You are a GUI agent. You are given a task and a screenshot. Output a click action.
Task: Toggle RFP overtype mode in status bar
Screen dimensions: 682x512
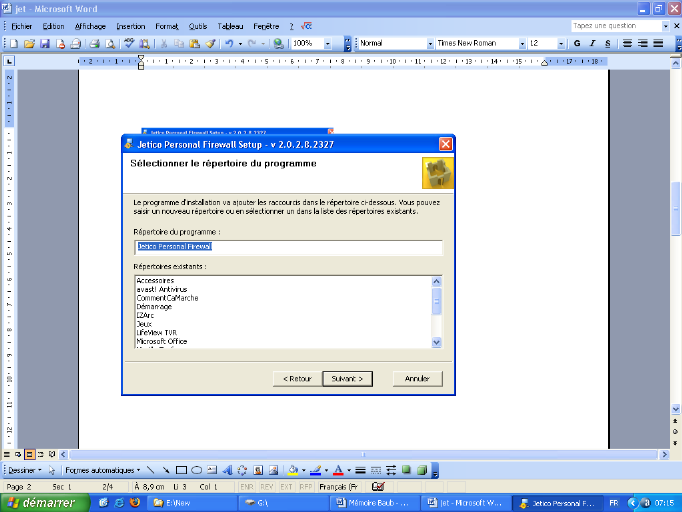(x=306, y=487)
